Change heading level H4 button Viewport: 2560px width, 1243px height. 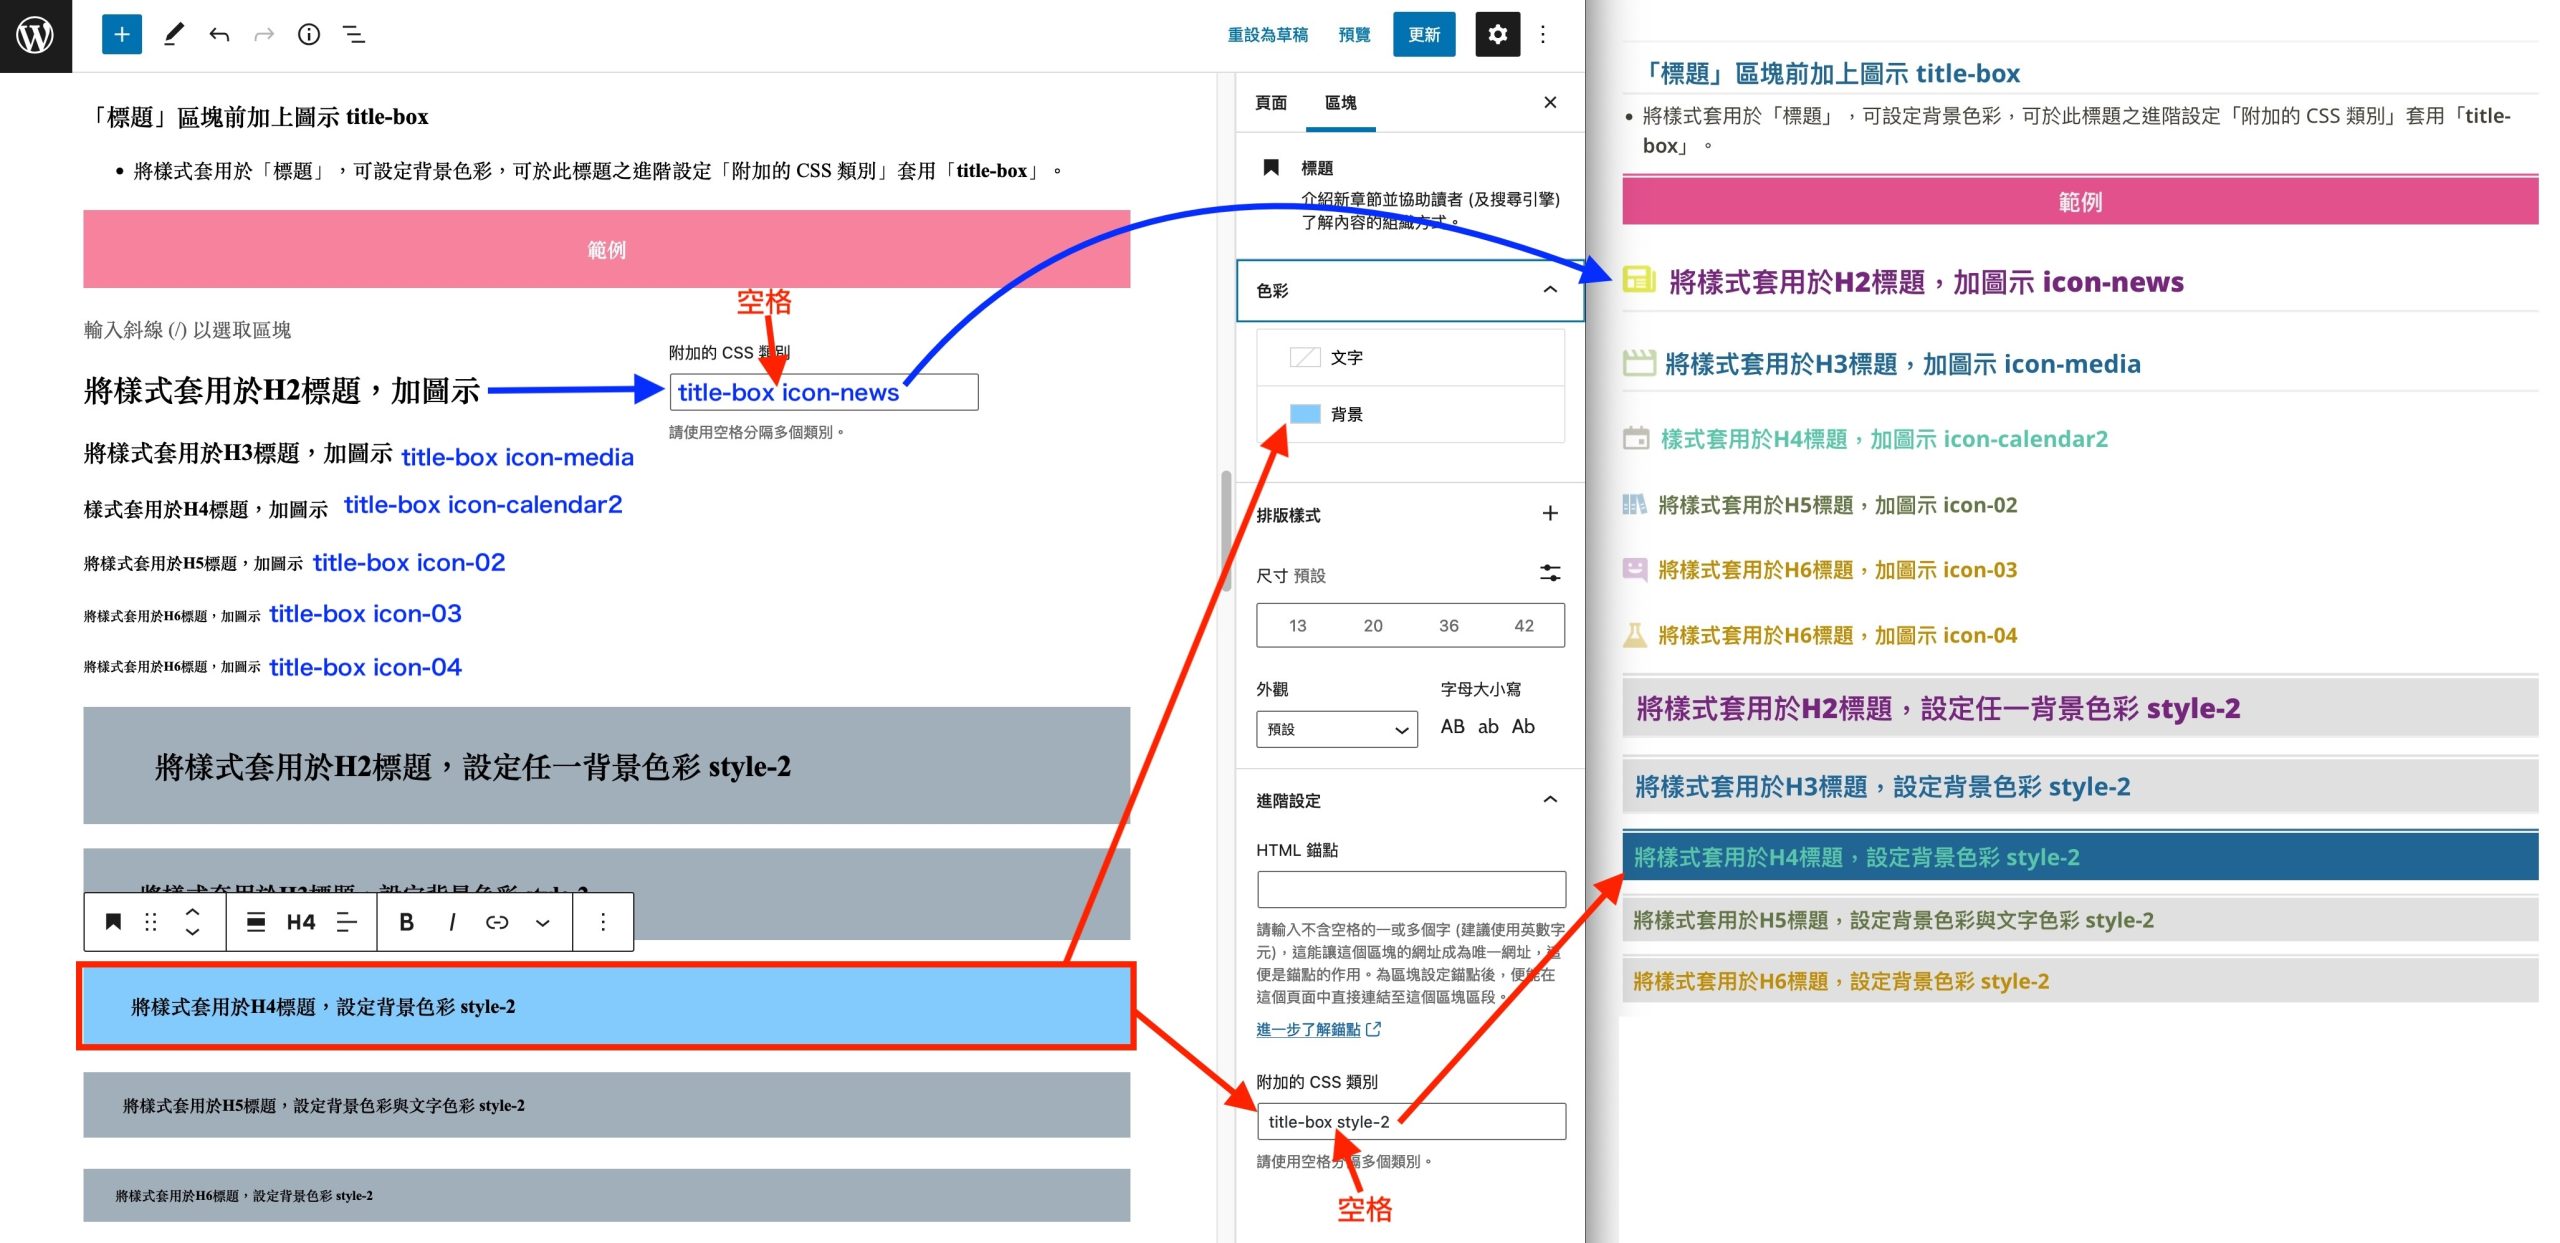(x=300, y=922)
